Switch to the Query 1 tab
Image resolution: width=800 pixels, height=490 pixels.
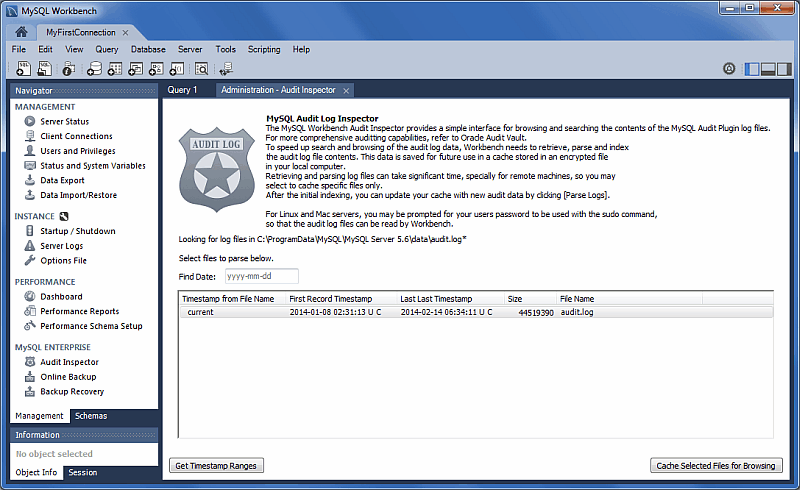182,90
